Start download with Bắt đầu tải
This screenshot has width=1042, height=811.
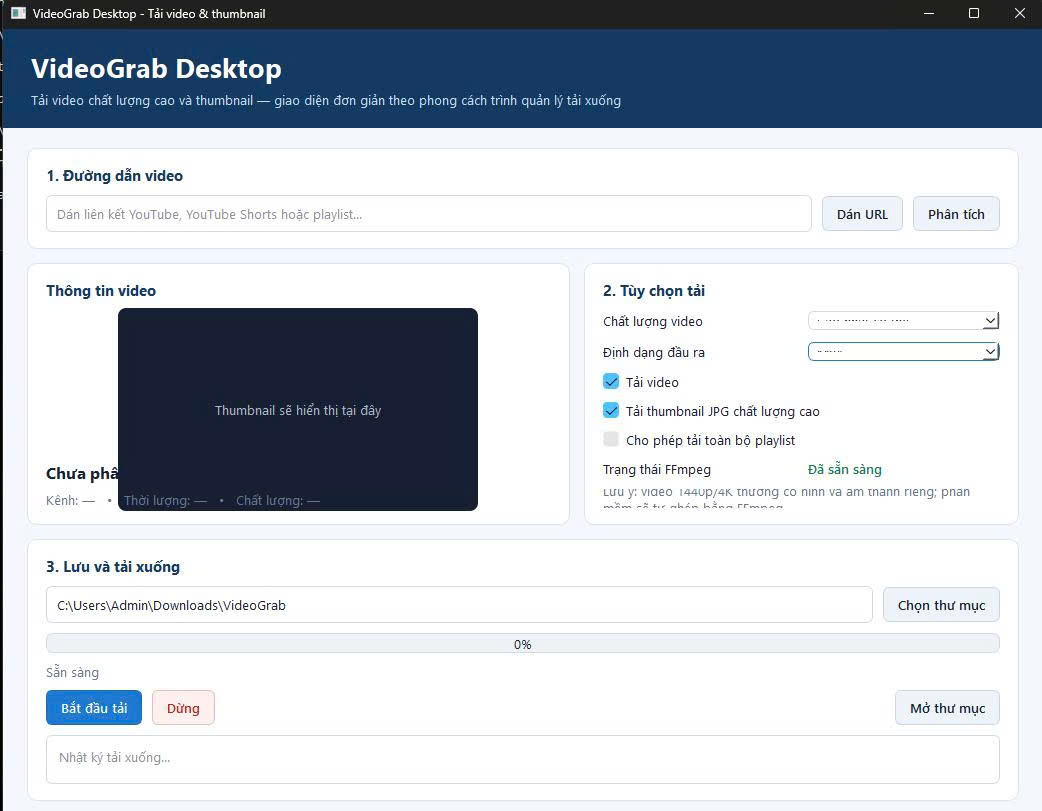click(x=94, y=708)
